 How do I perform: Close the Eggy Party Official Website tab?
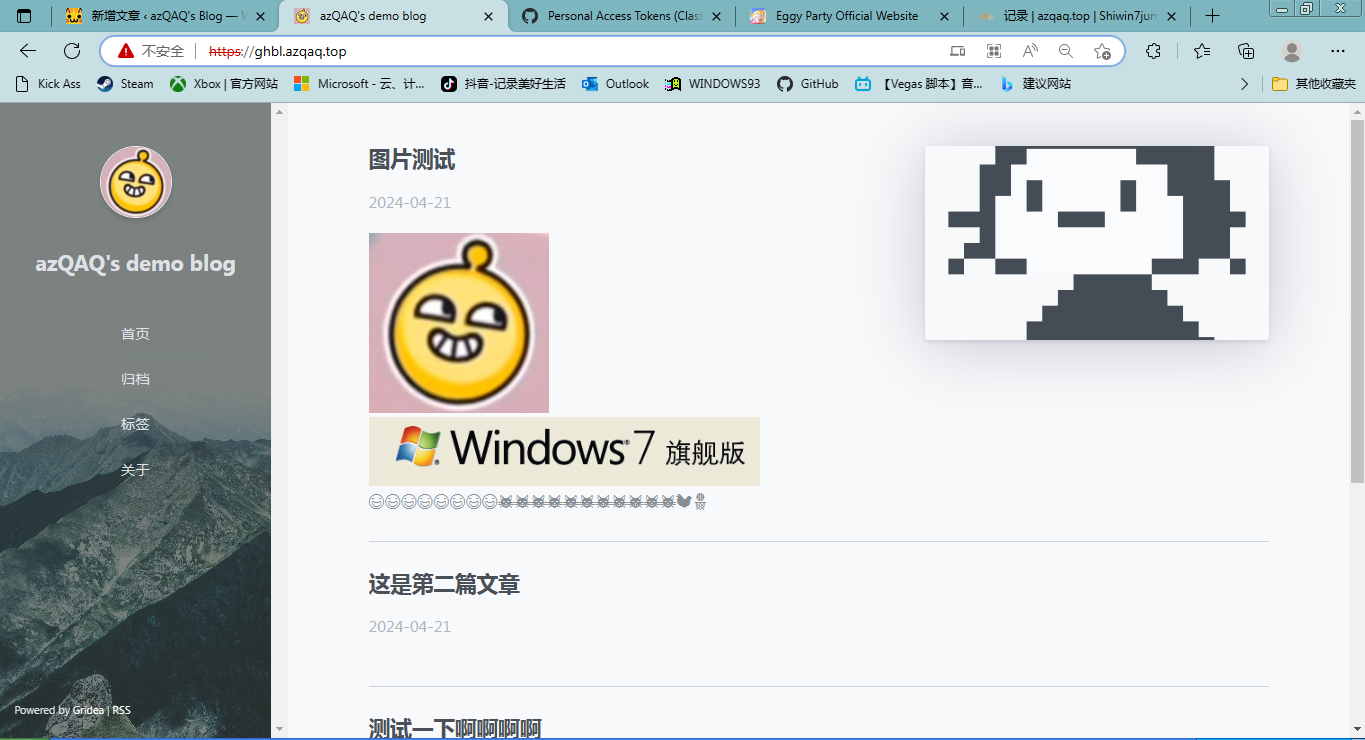tap(945, 16)
